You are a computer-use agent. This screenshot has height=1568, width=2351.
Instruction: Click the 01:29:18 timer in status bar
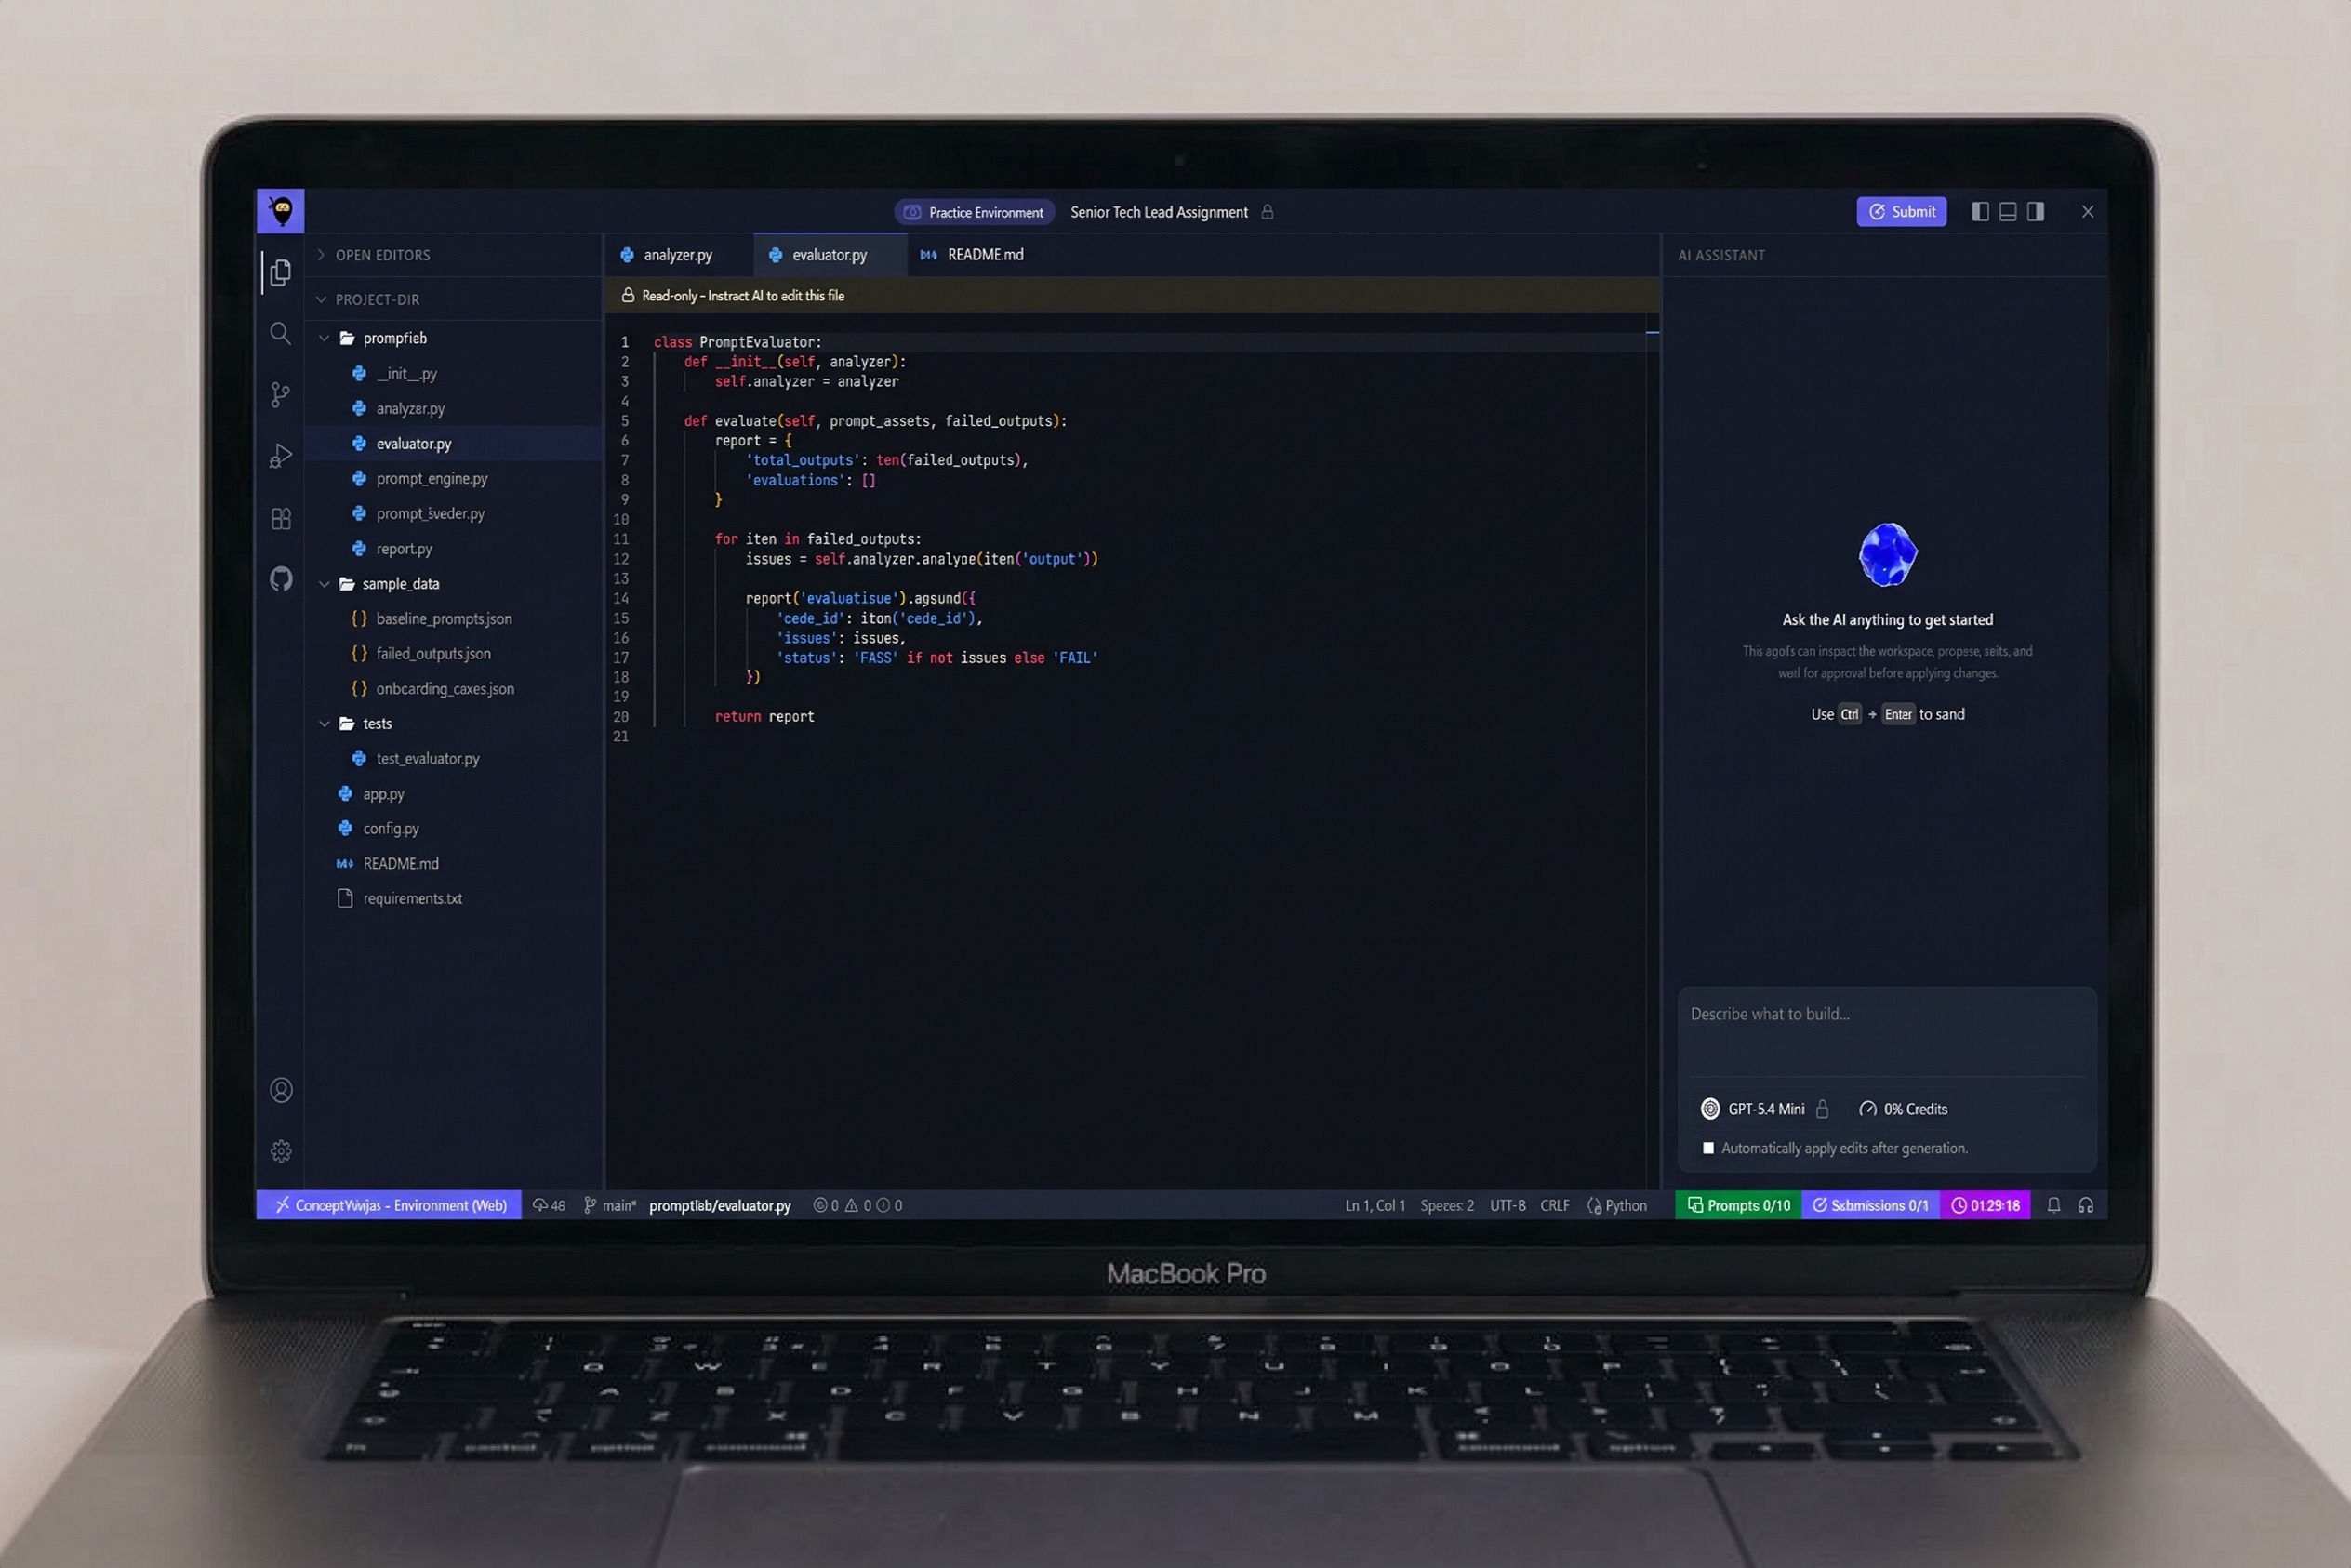click(x=1985, y=1205)
